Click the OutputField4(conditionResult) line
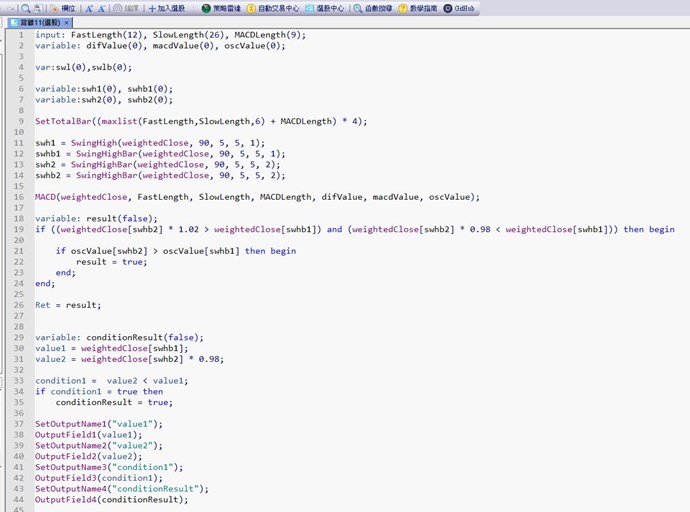The width and height of the screenshot is (690, 512). point(111,500)
